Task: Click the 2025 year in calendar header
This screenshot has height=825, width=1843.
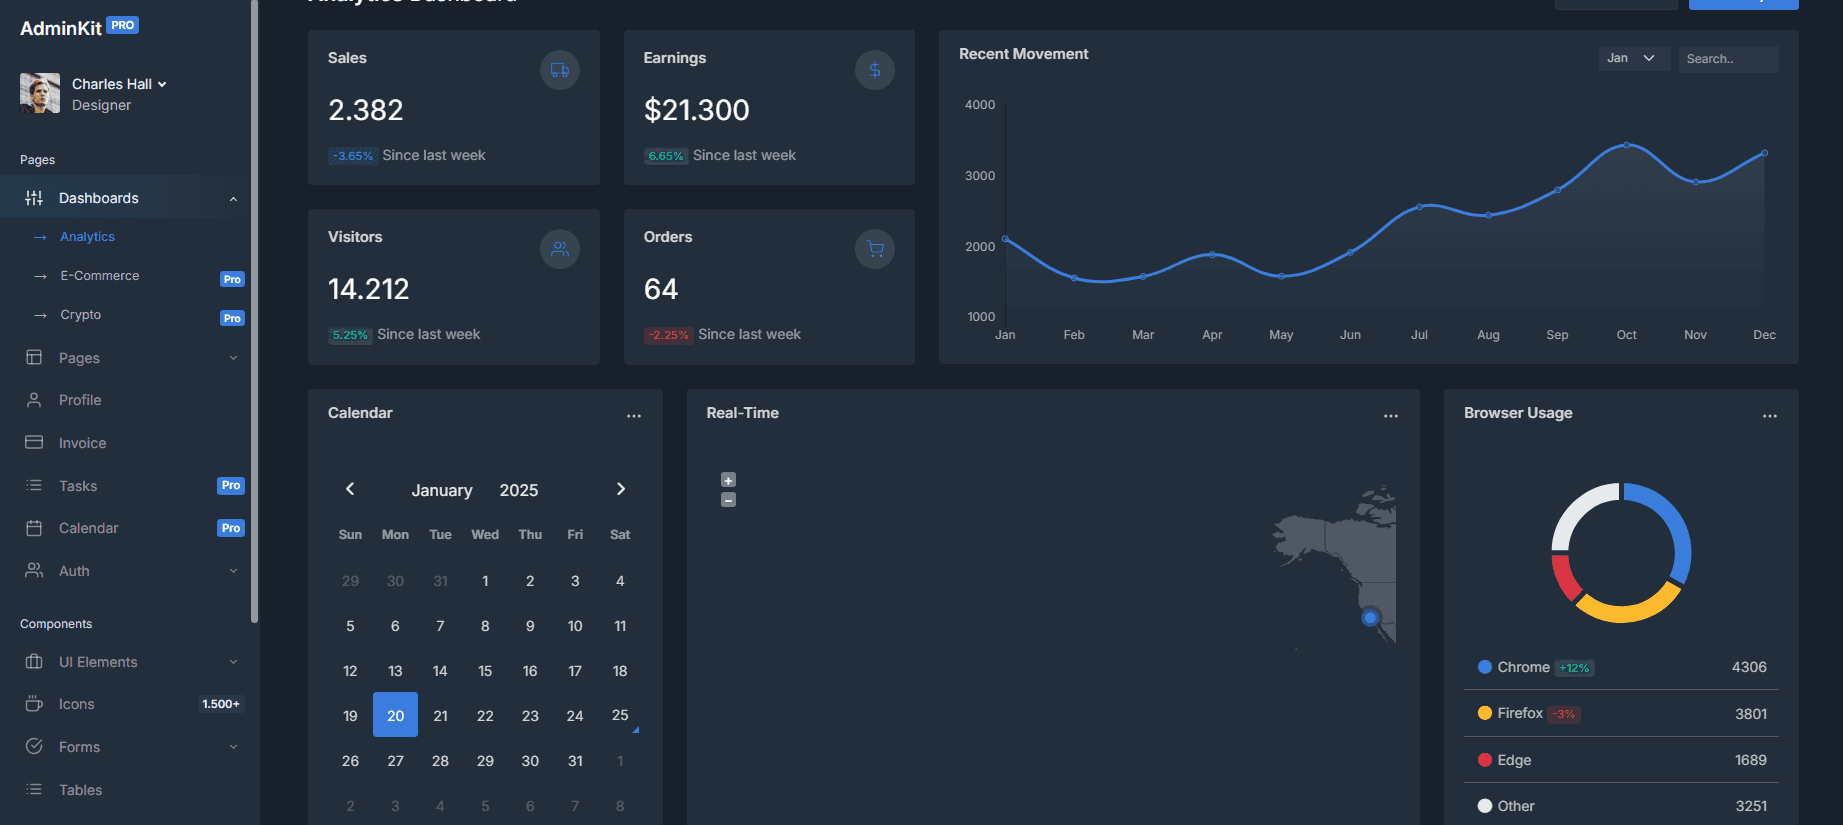Action: click(519, 490)
